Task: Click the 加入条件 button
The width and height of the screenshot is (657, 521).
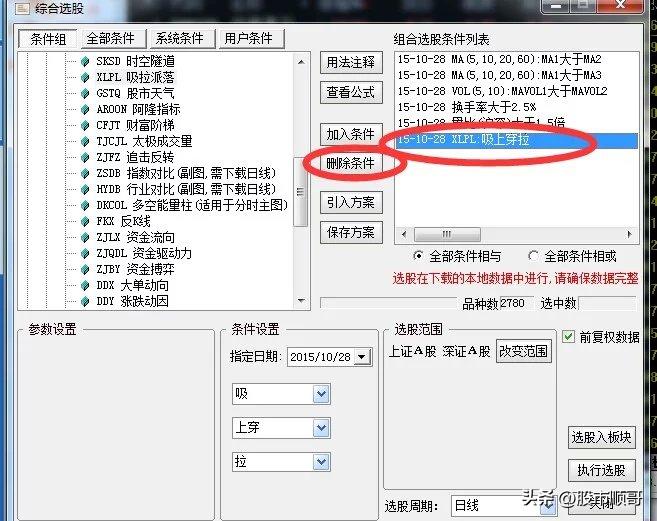Action: [351, 134]
